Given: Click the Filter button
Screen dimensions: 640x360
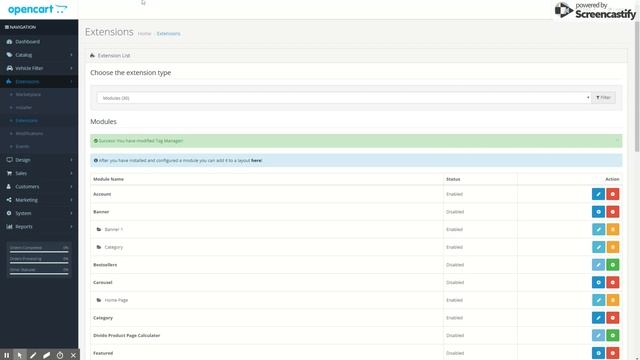Looking at the screenshot, I should (603, 98).
